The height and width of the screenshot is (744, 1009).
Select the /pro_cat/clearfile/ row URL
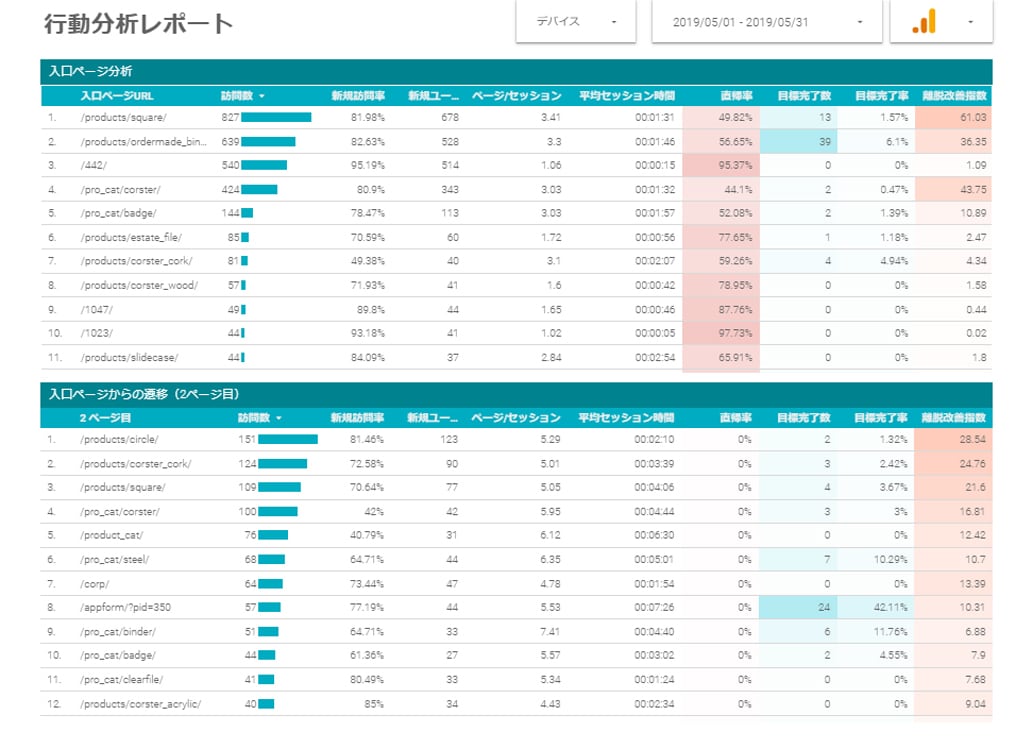coord(122,680)
